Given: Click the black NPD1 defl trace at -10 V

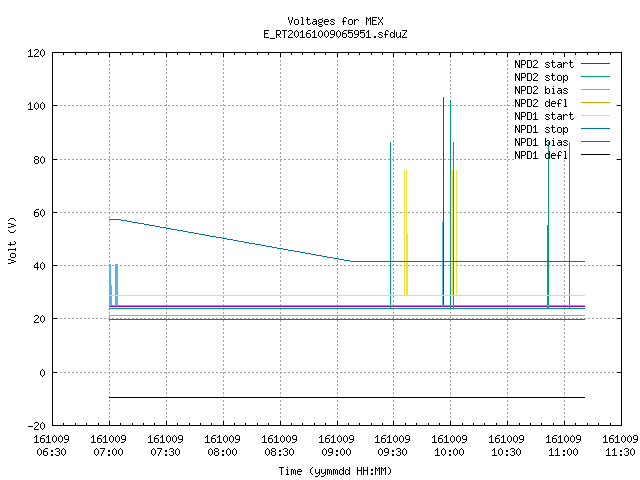Looking at the screenshot, I should click(x=347, y=397).
